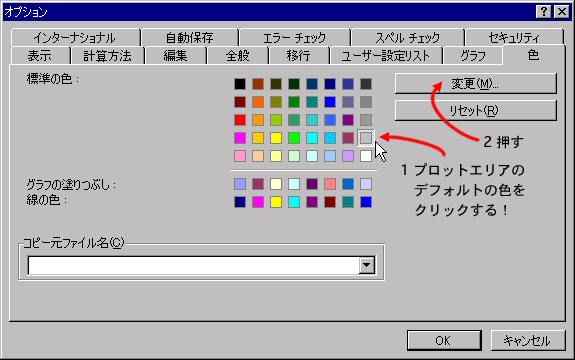This screenshot has width=575, height=360.
Task: Choose the white standard color swatch
Action: pyautogui.click(x=366, y=156)
